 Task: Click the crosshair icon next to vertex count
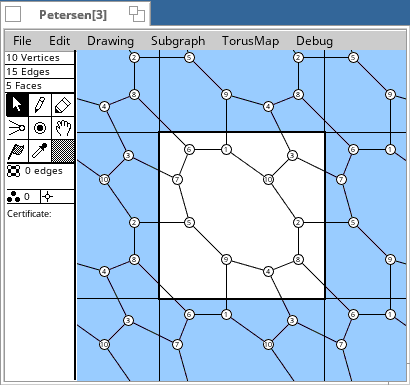click(x=48, y=197)
